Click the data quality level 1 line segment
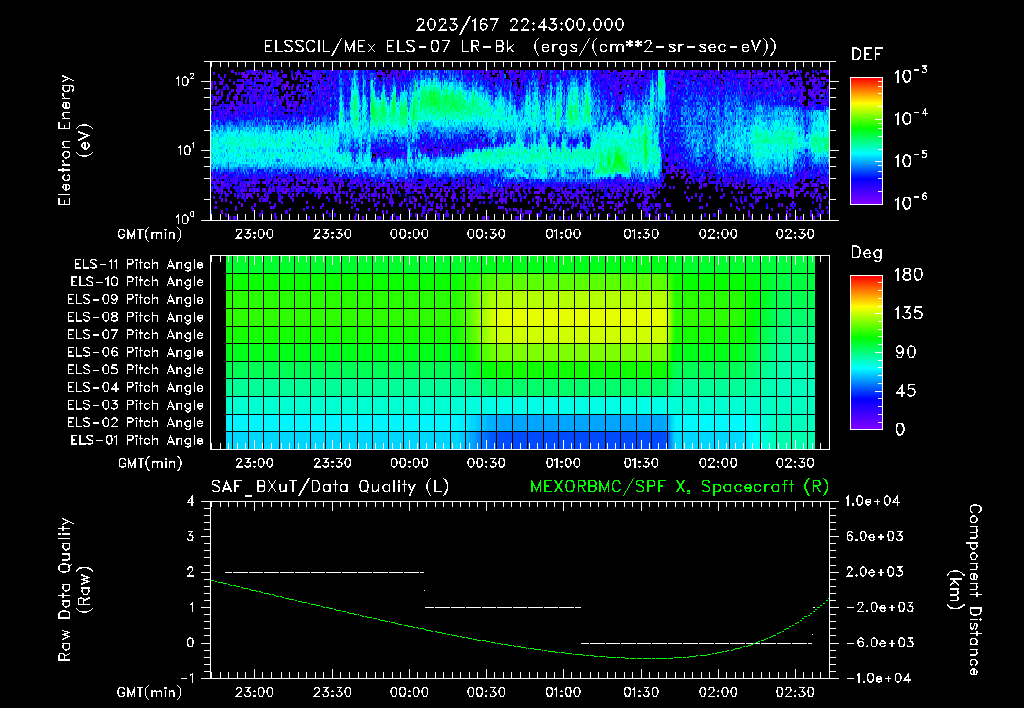Screen dimensions: 1024x708 (x=503, y=607)
